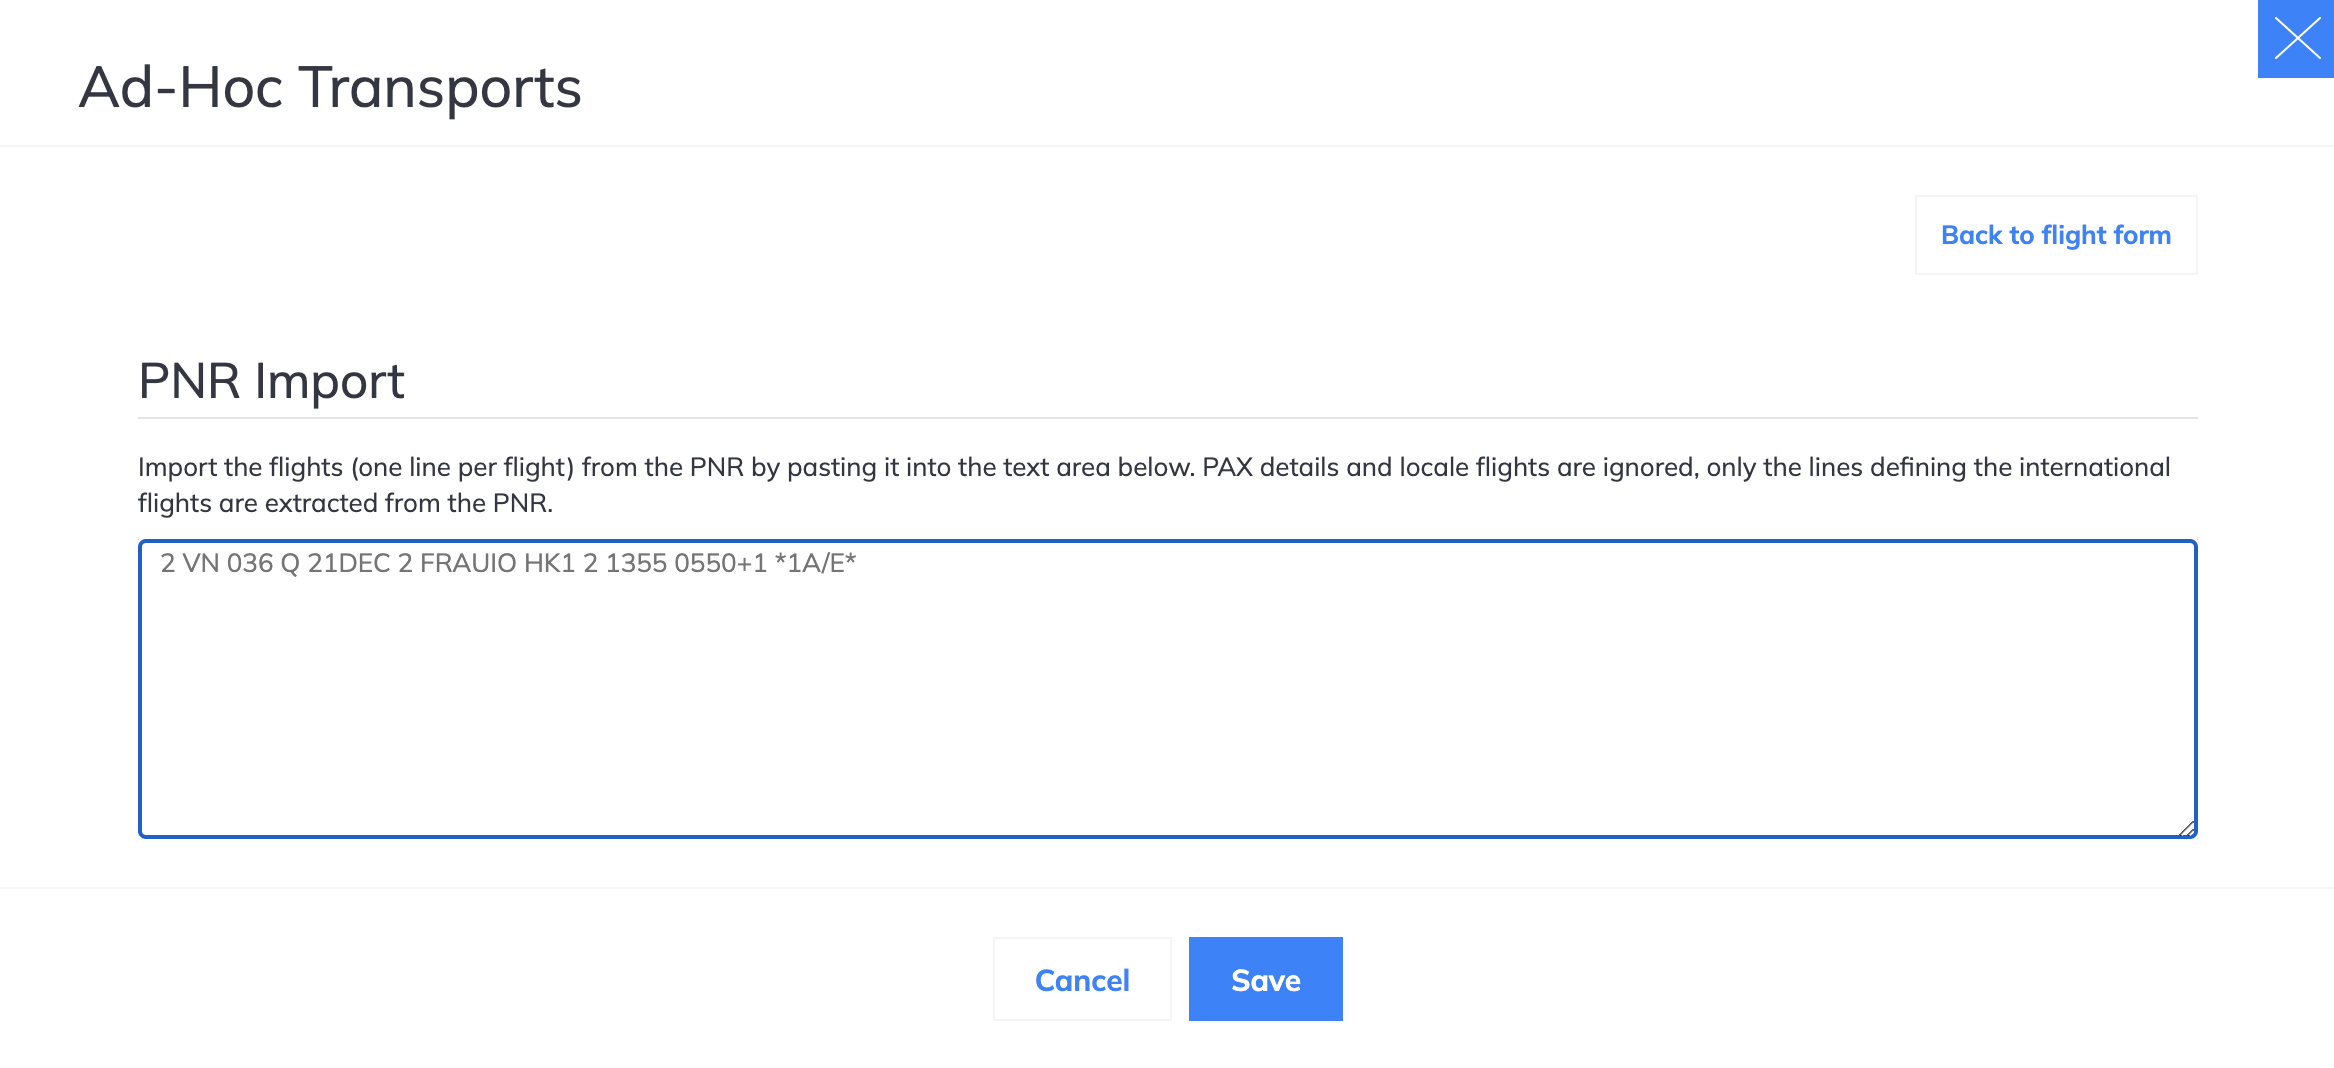Click 'flights are extracted from the PNR' text
2334x1068 pixels.
pyautogui.click(x=344, y=503)
